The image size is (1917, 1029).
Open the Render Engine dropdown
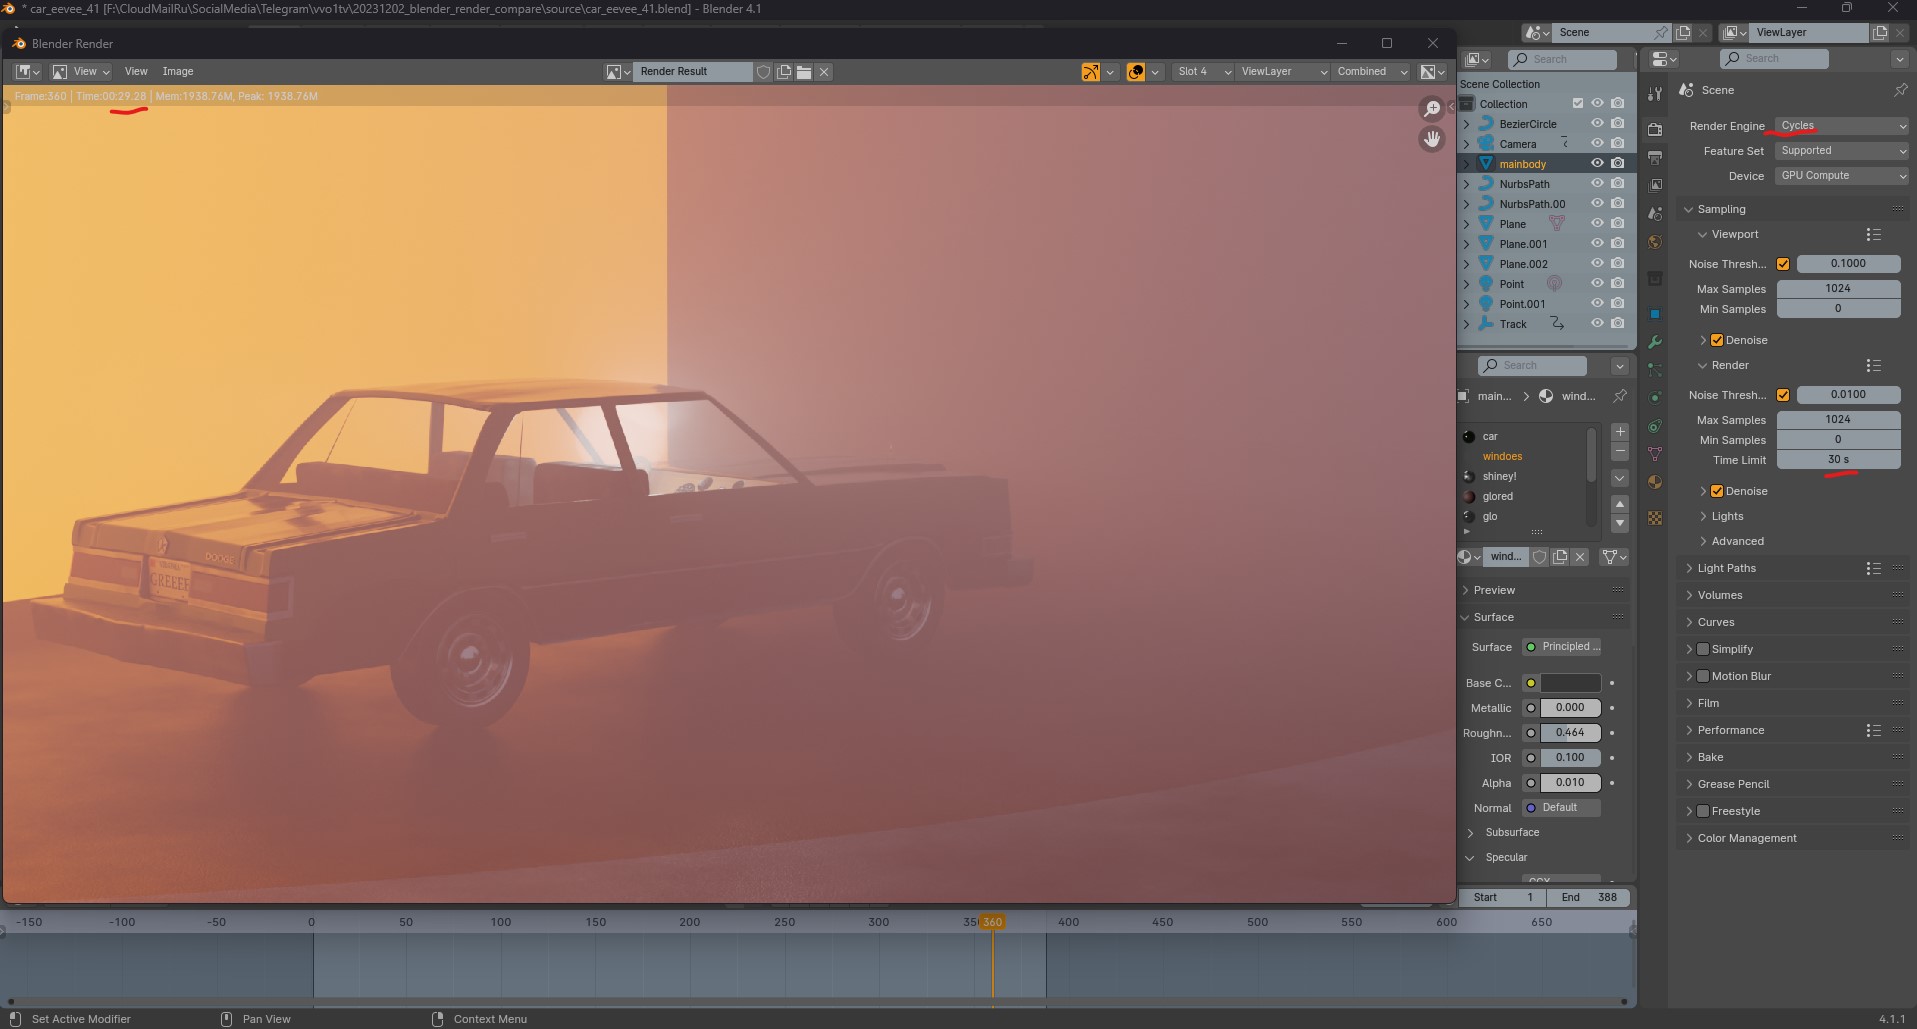1842,126
